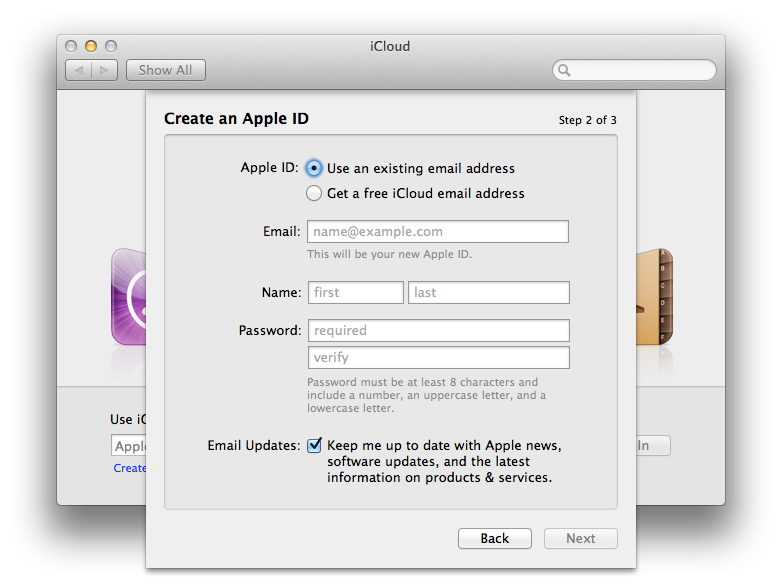This screenshot has height=584, width=782.
Task: Click the password requirements hint text
Action: [426, 395]
